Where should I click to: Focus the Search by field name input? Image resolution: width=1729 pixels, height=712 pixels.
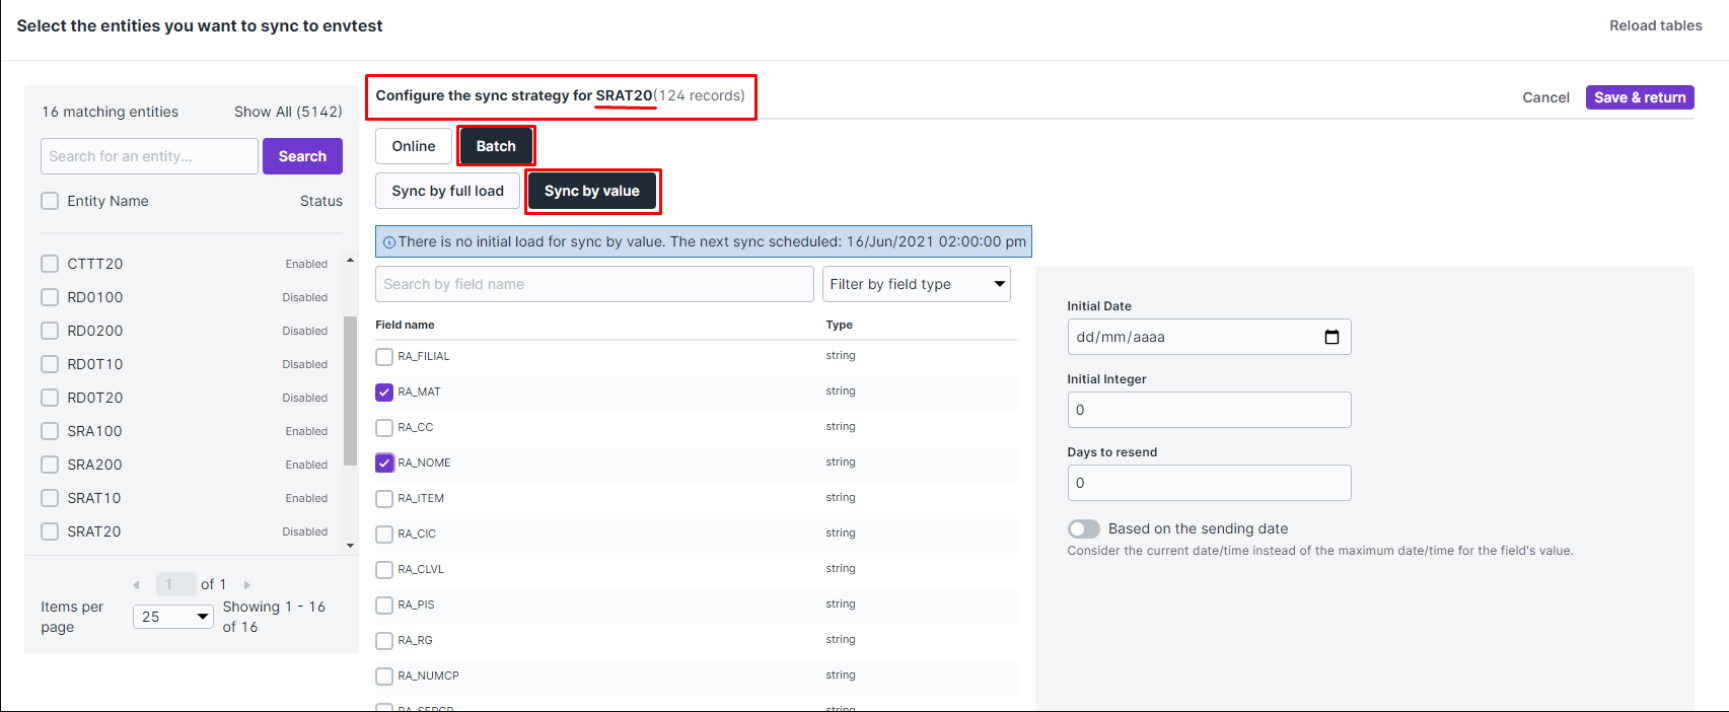(594, 284)
